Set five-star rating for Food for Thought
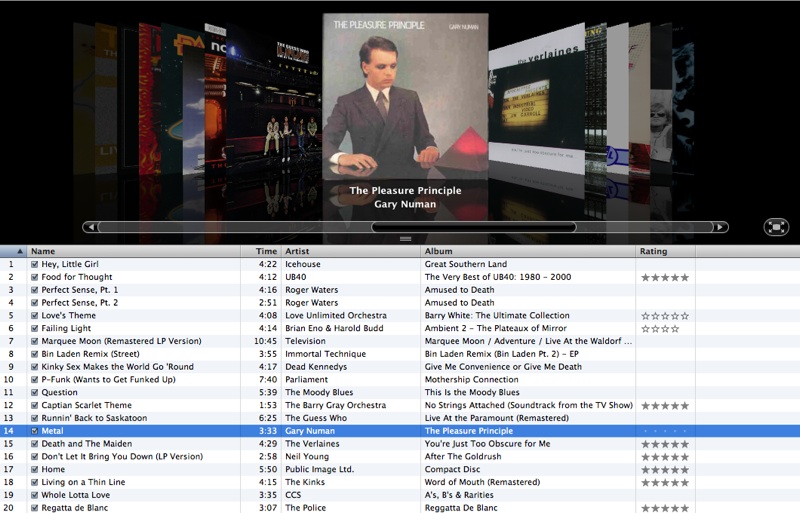Image resolution: width=800 pixels, height=513 pixels. (x=684, y=277)
